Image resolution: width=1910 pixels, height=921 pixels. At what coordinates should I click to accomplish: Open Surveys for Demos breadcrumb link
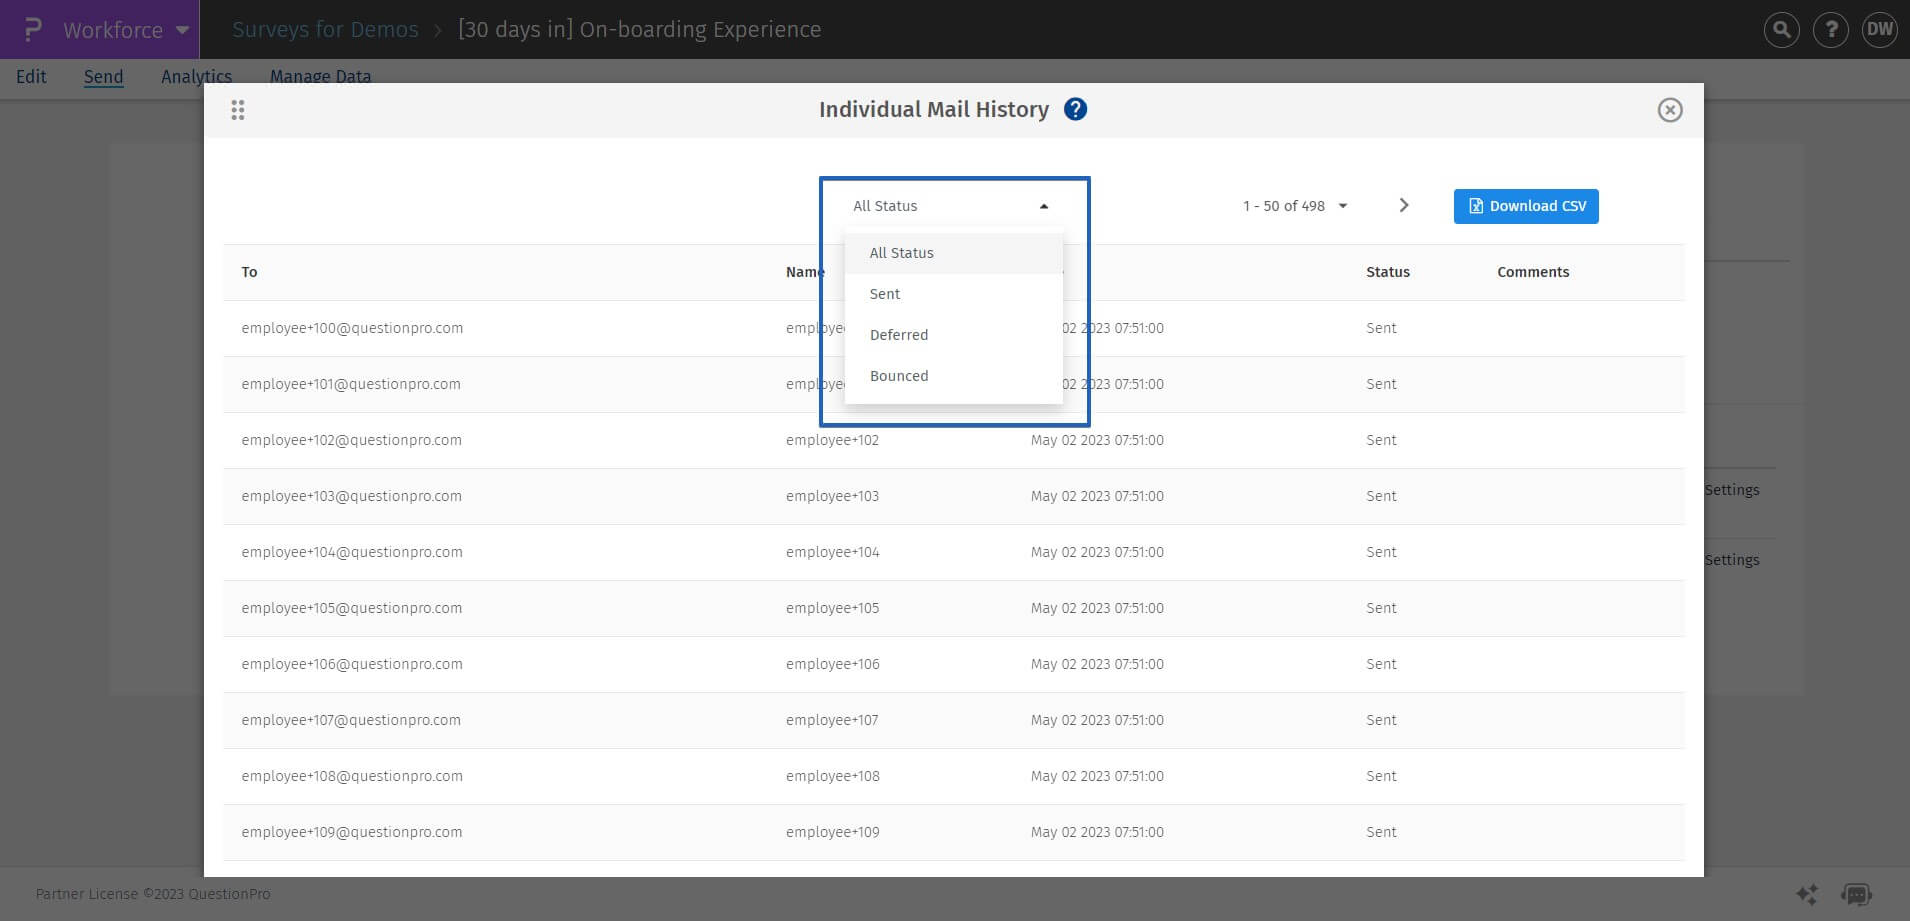325,30
